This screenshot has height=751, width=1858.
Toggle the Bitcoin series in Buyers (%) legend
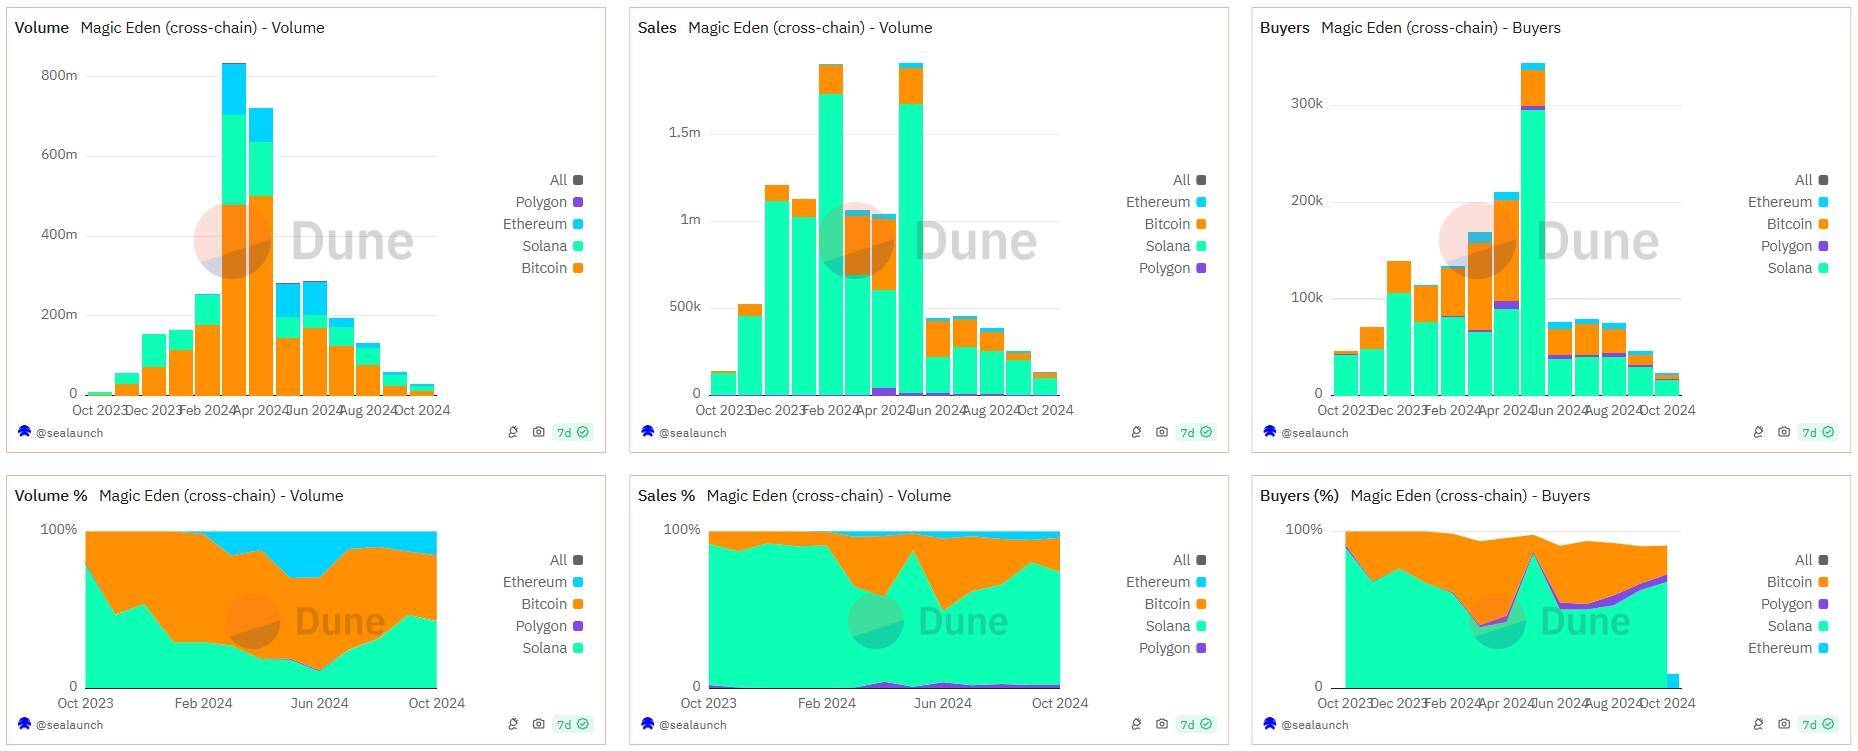[1798, 582]
